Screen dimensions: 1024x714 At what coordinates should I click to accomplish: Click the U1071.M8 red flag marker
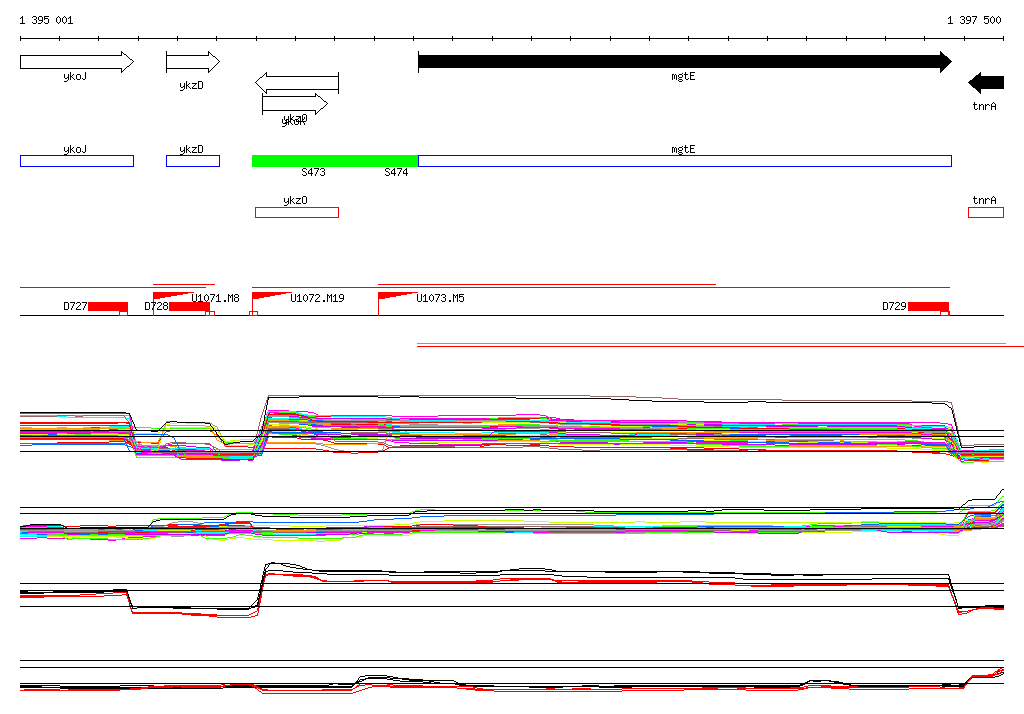172,297
